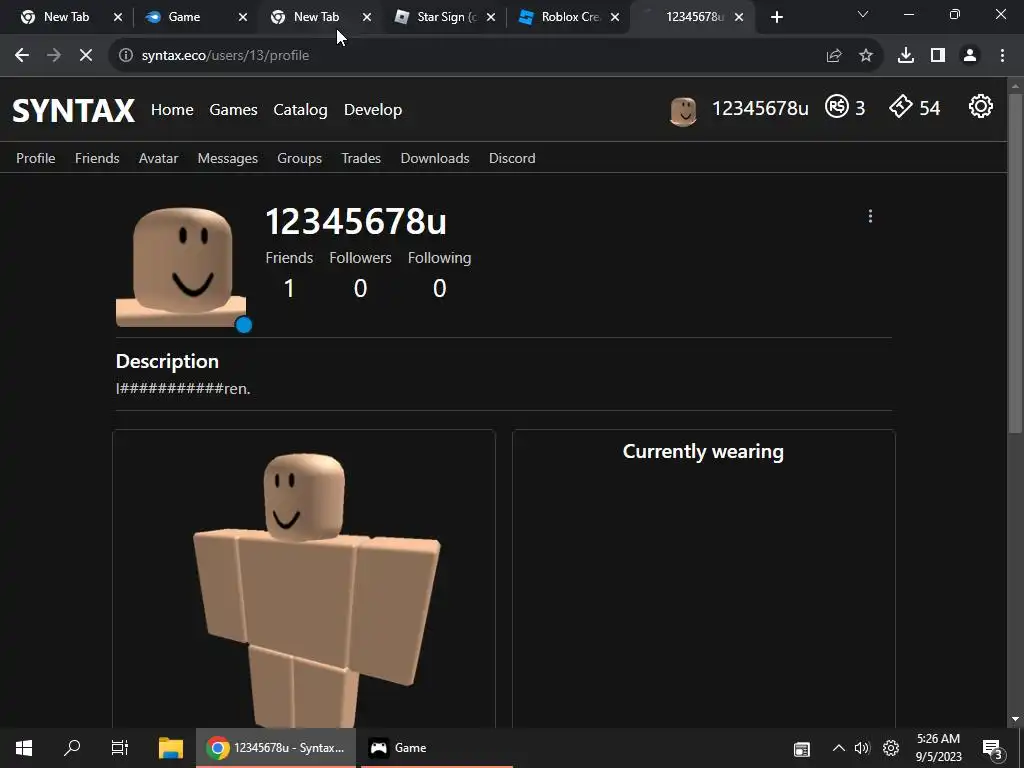Image resolution: width=1024 pixels, height=768 pixels.
Task: Click the tickets currency icon
Action: [901, 106]
